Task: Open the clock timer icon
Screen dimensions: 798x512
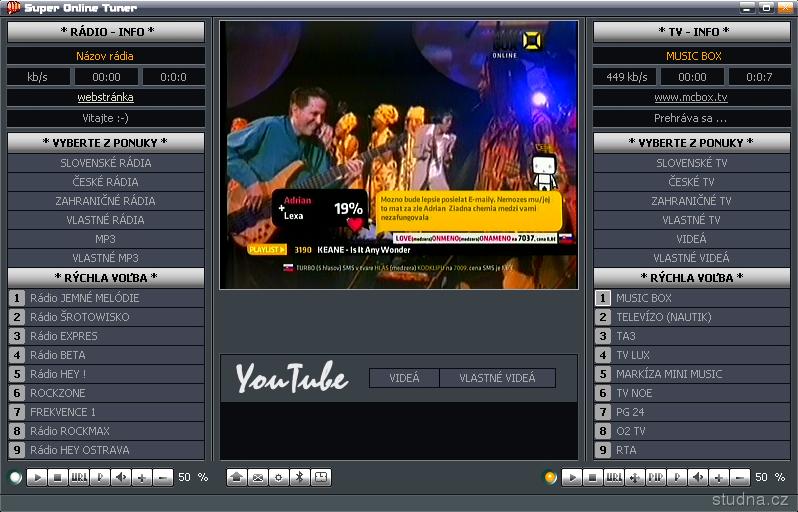Action: (321, 477)
